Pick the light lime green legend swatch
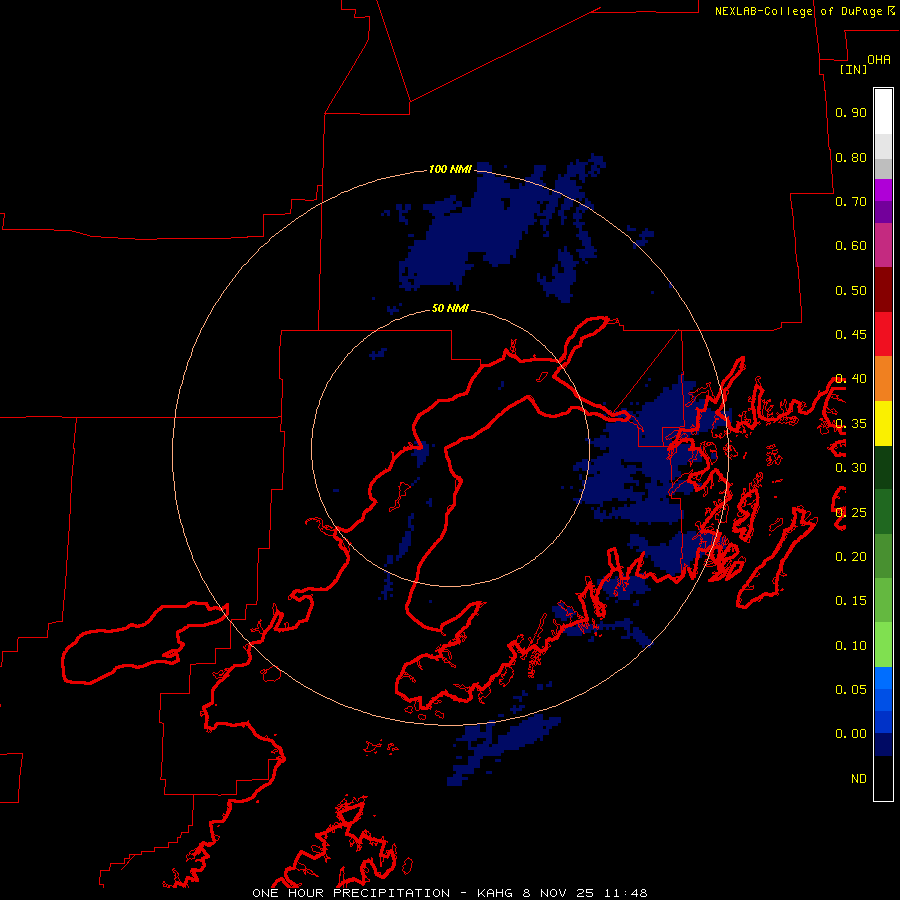 click(x=883, y=645)
